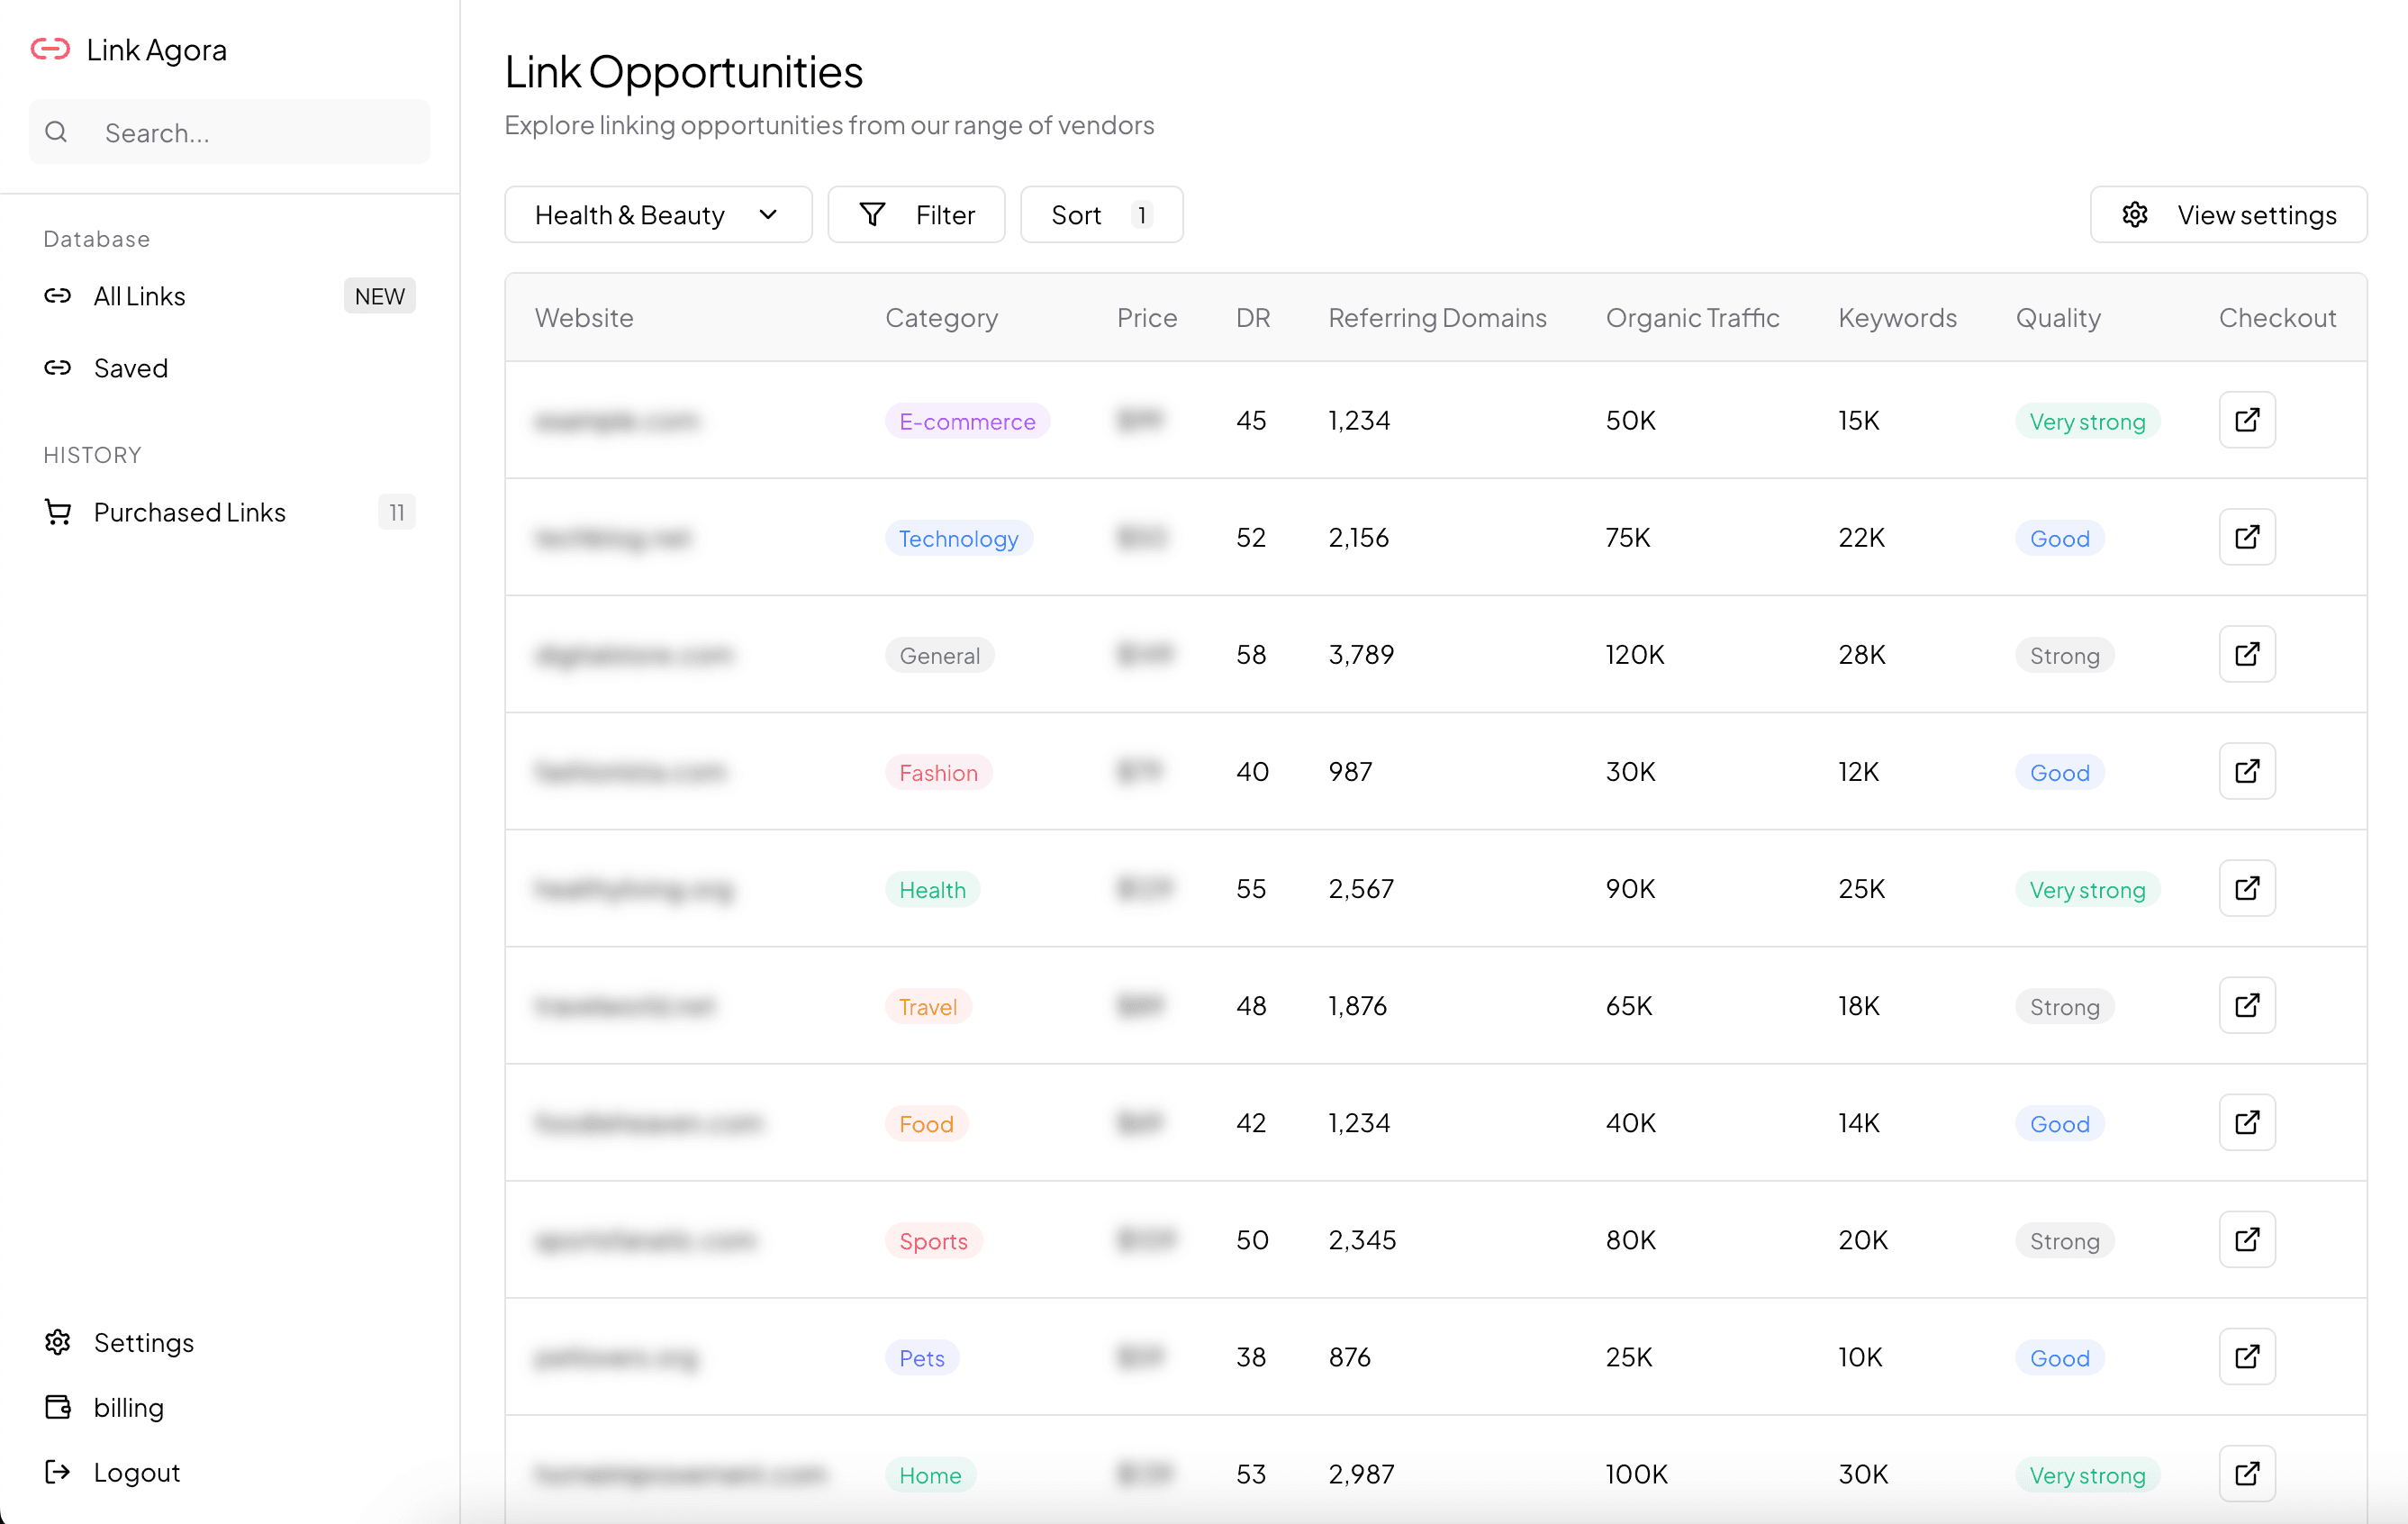The width and height of the screenshot is (2408, 1524).
Task: Click the Filter button
Action: click(x=916, y=214)
